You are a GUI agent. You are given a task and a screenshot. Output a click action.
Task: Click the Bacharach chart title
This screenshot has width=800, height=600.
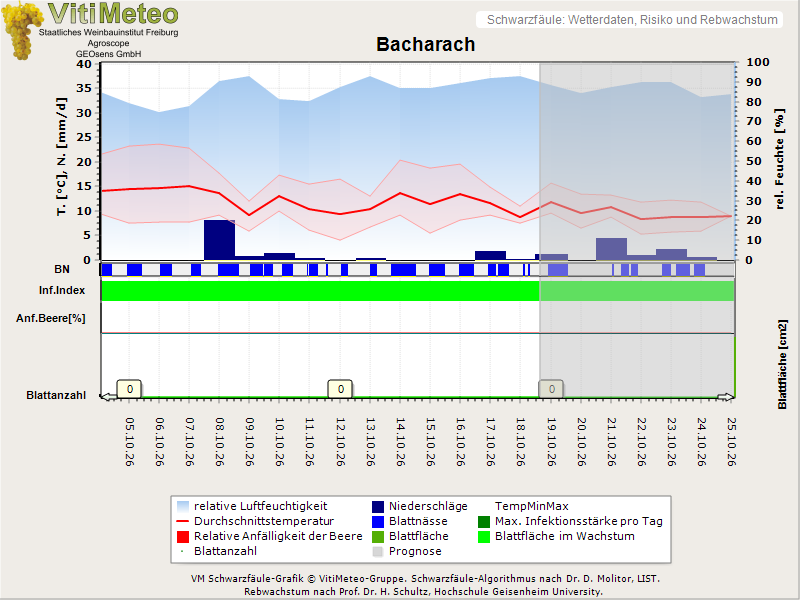[426, 44]
